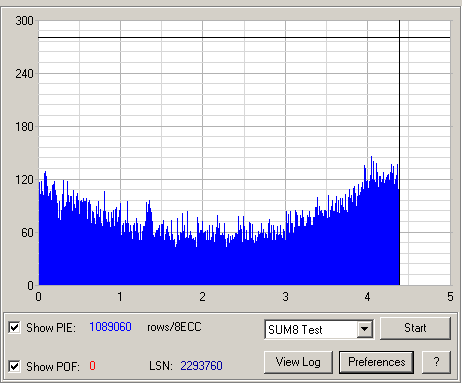Click the rows/8ECC label

174,327
